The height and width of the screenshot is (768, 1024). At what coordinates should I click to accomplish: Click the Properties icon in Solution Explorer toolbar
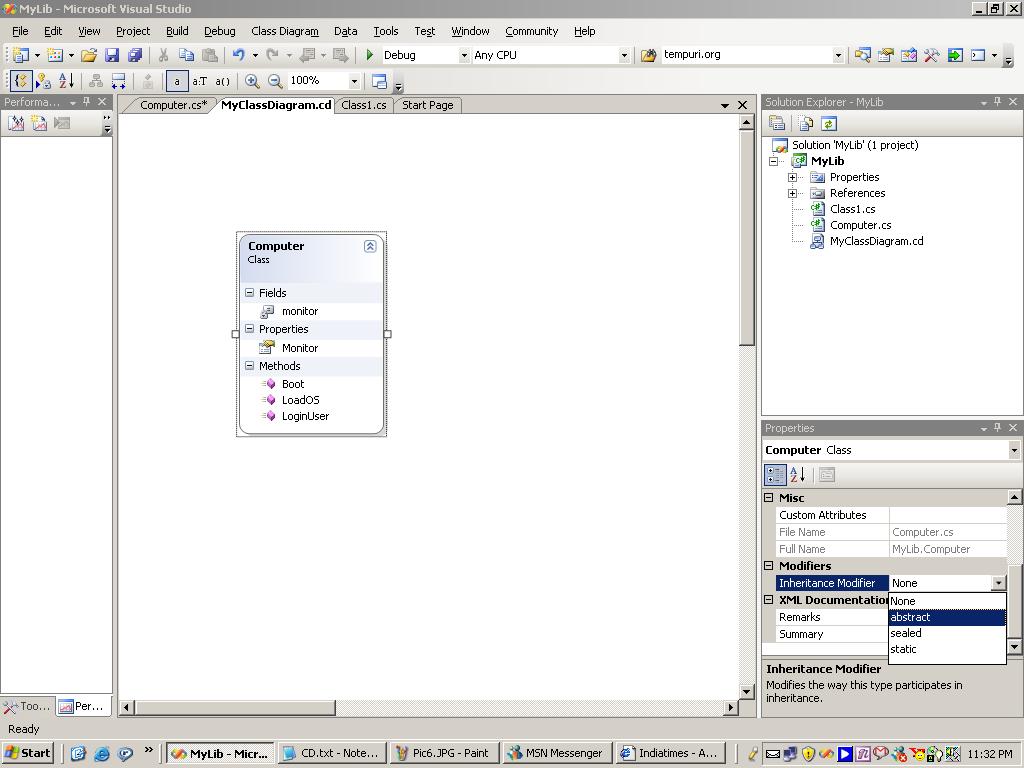click(x=777, y=123)
